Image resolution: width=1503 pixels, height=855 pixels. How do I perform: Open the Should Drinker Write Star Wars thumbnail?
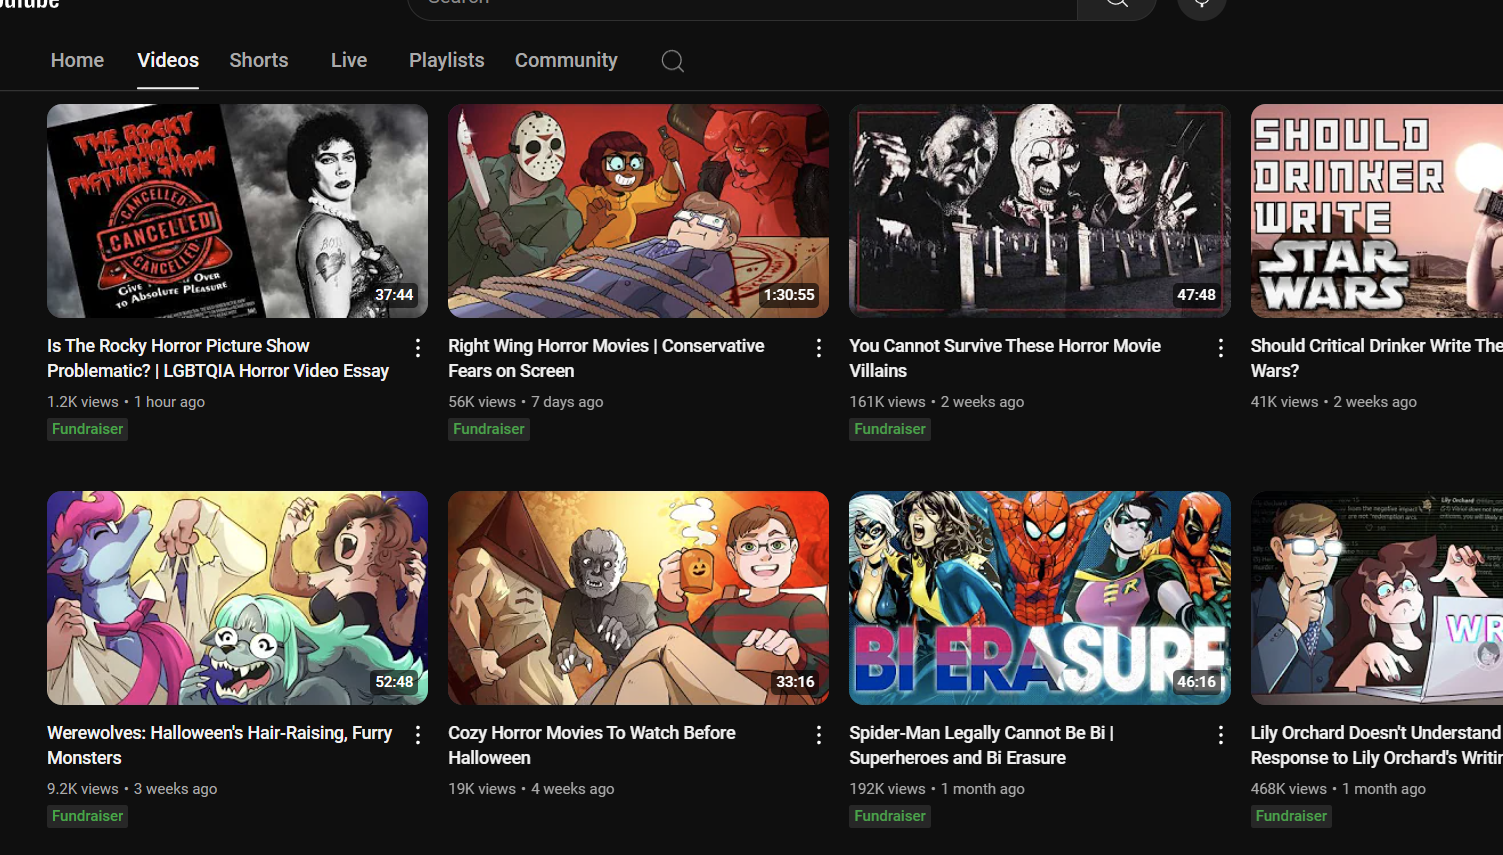pos(1377,211)
